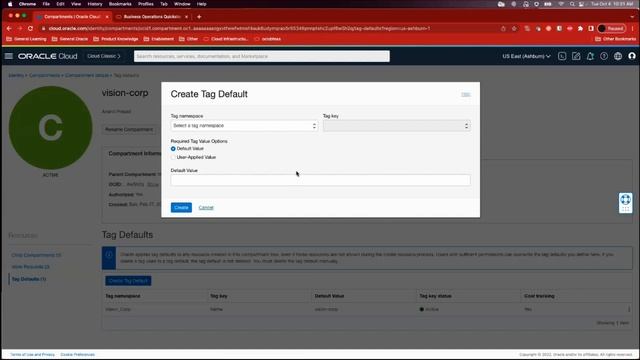Open the Chrome profile Paused button
640x360 pixels.
611,29
